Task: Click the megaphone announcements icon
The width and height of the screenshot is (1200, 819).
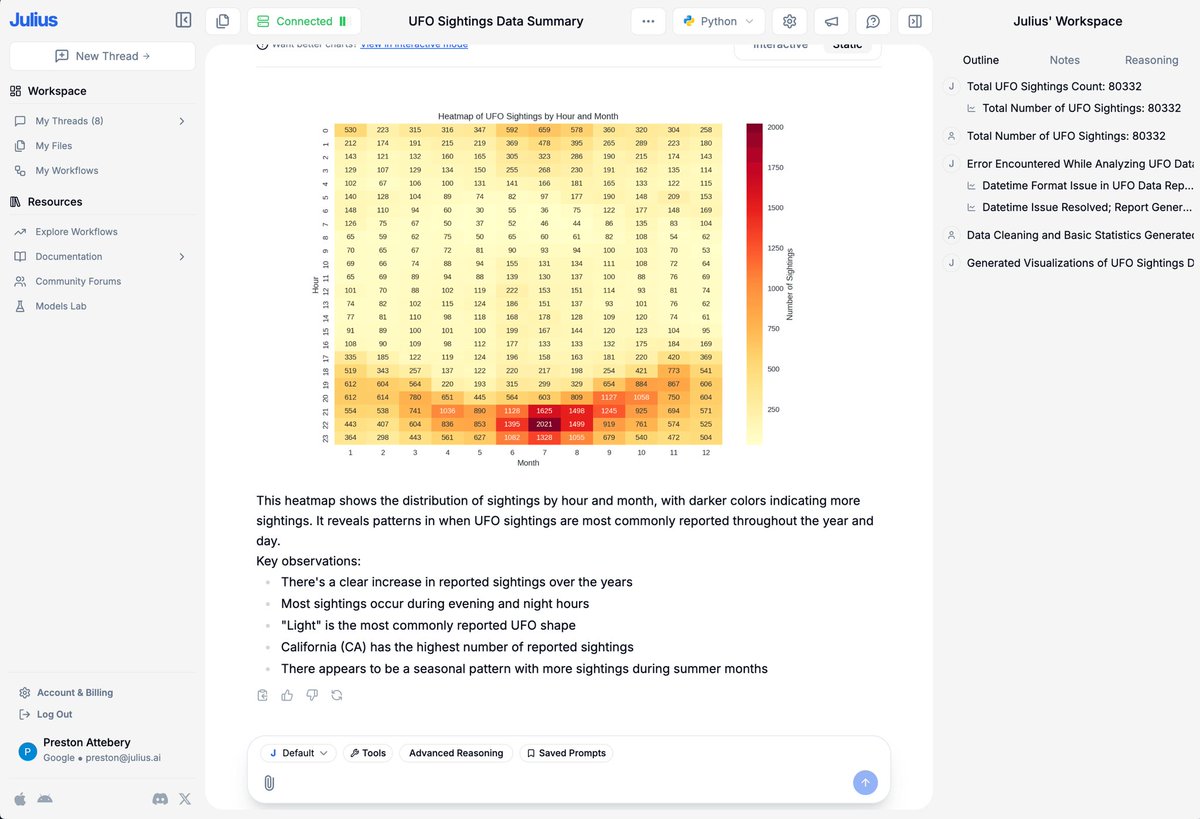Action: point(831,21)
